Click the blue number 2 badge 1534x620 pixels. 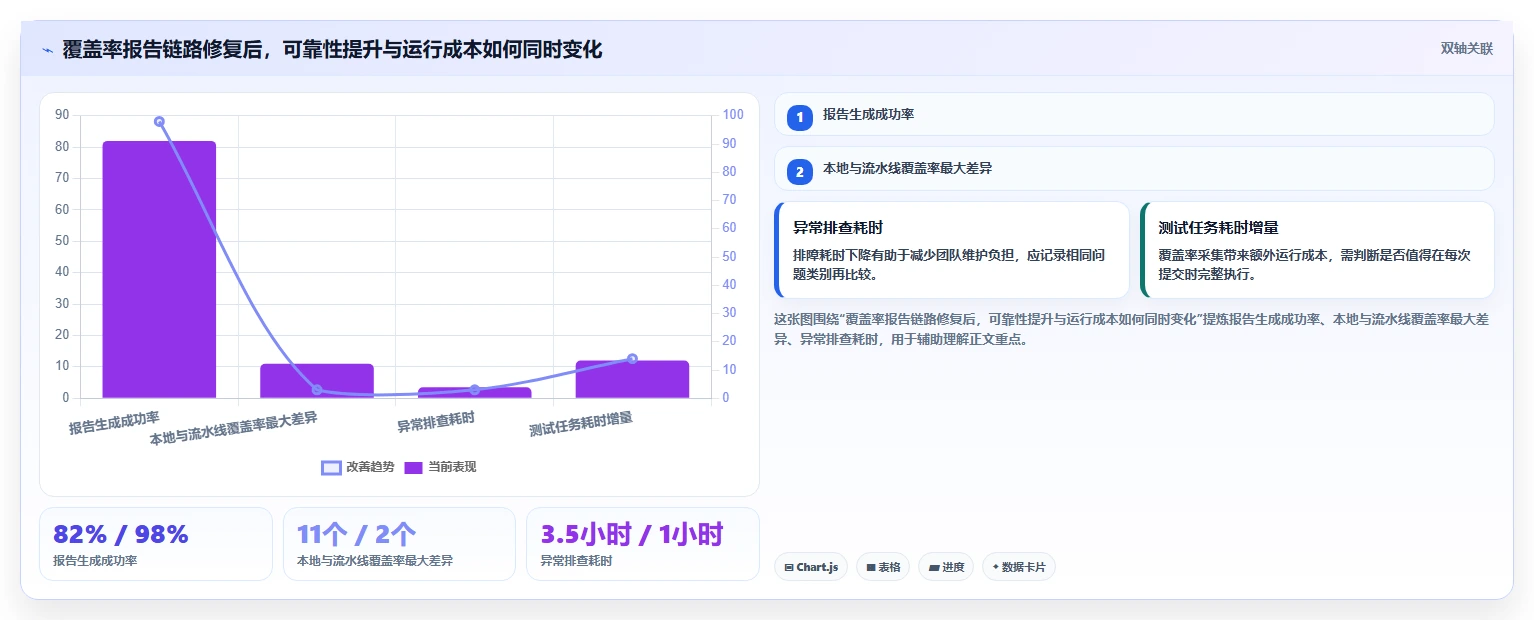[800, 172]
